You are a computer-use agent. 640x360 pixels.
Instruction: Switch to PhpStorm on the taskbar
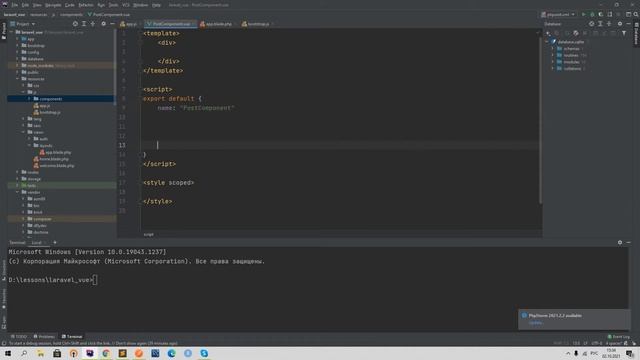[x=90, y=353]
